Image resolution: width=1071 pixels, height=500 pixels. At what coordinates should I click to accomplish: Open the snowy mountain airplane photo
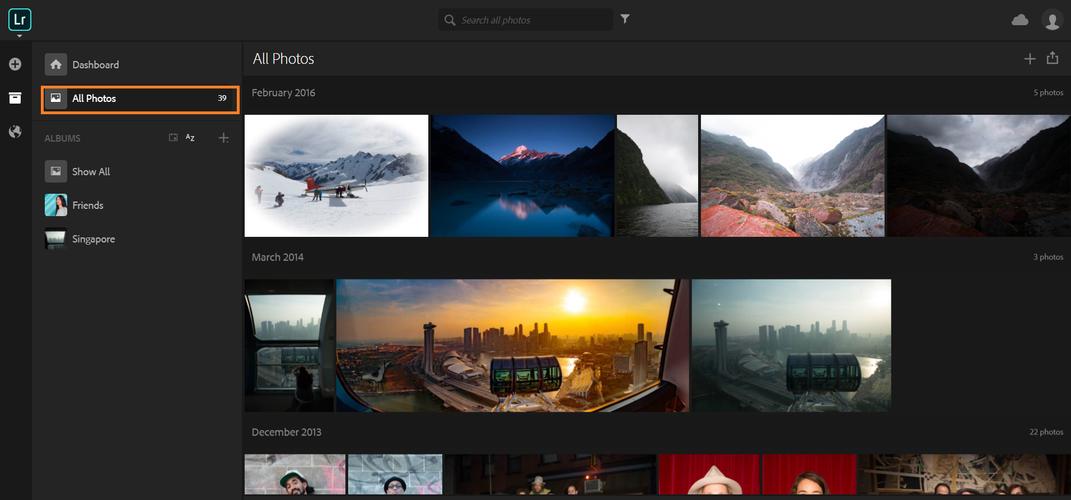click(x=336, y=176)
